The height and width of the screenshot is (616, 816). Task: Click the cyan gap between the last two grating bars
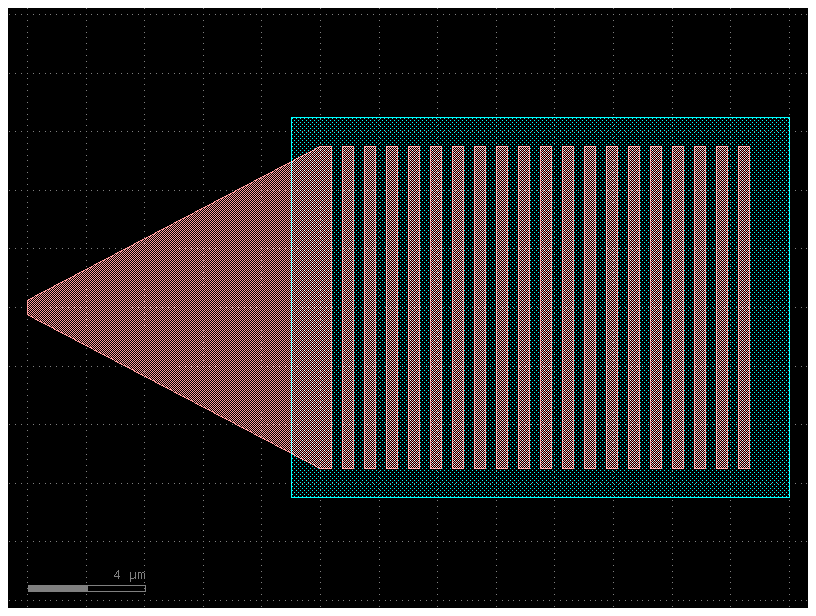pos(733,307)
